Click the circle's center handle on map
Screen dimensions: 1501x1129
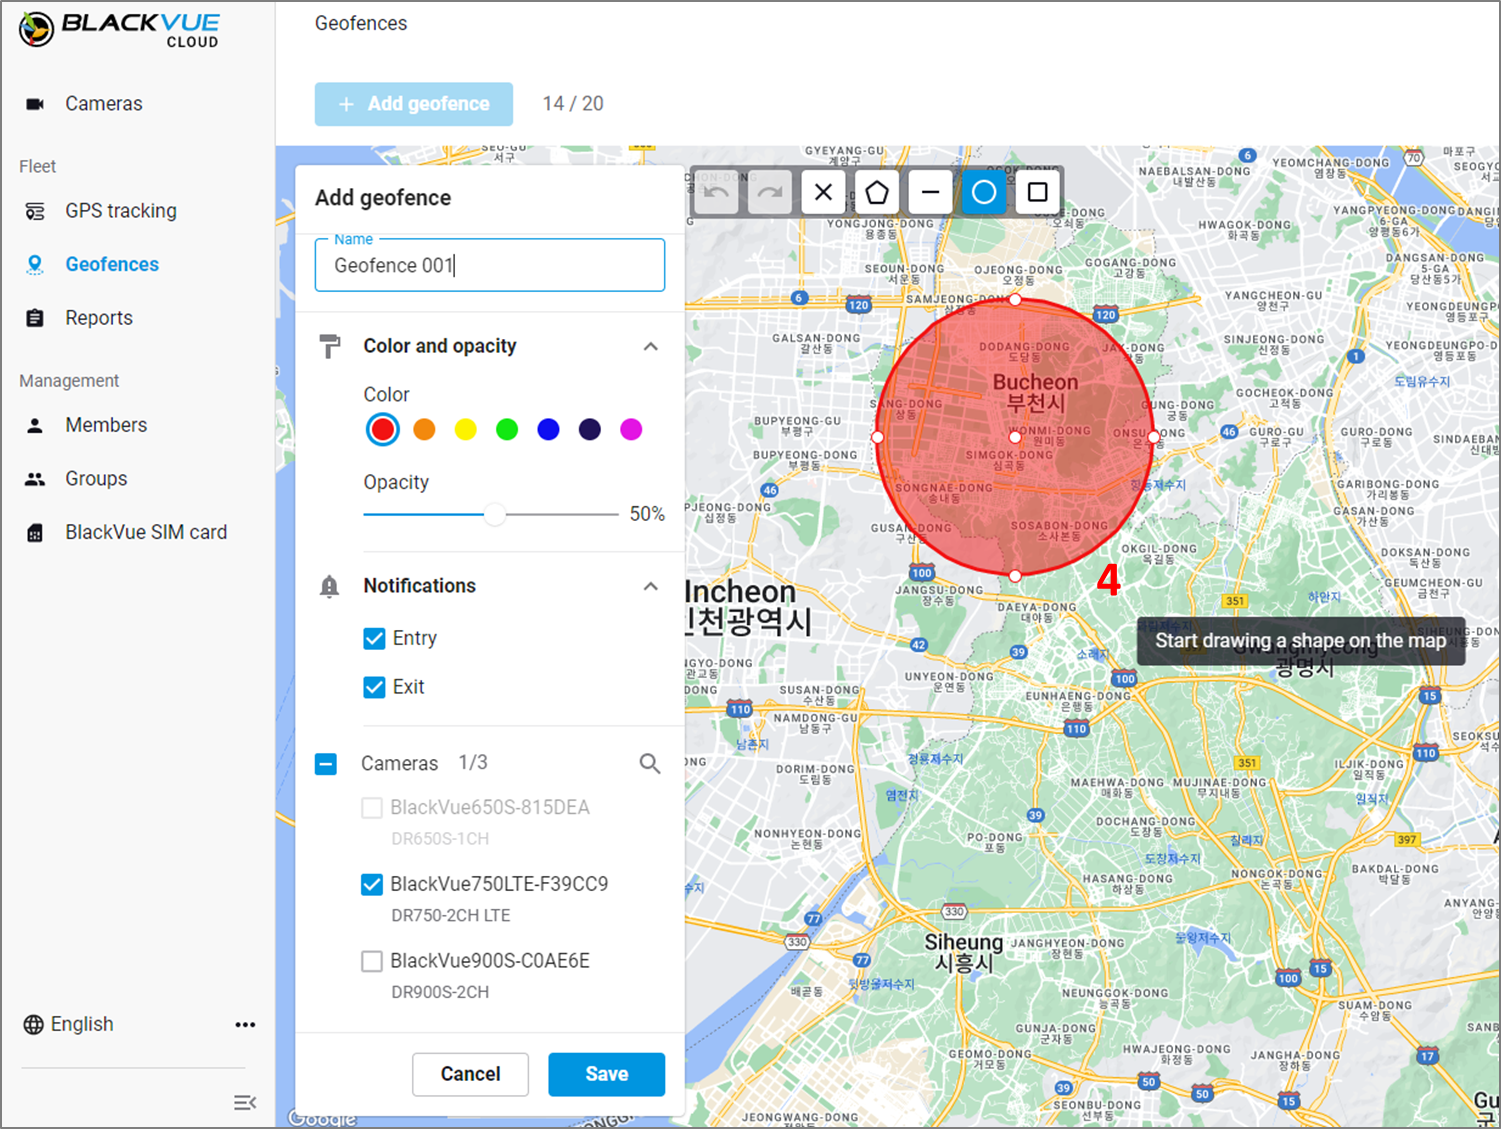[x=1015, y=437]
